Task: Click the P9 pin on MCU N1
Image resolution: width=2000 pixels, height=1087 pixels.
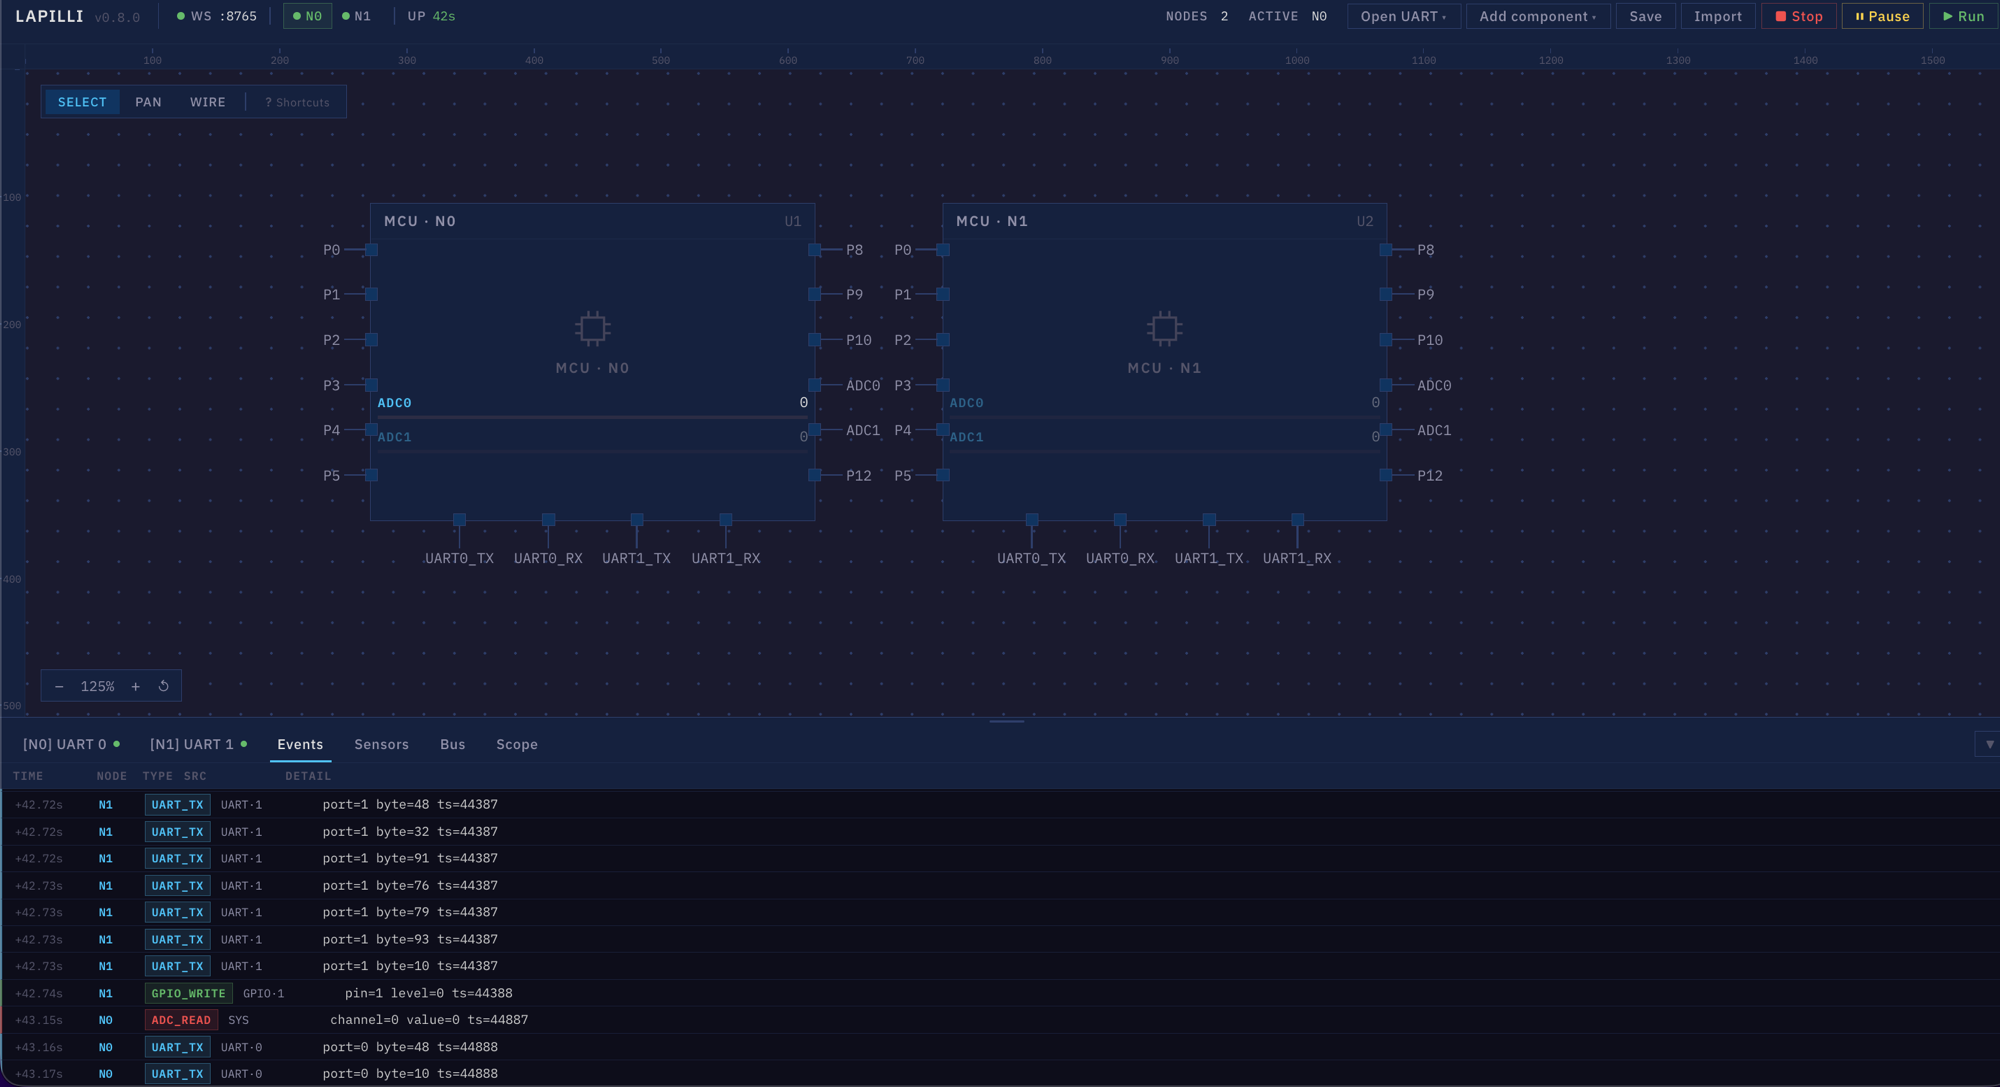Action: click(x=1386, y=294)
